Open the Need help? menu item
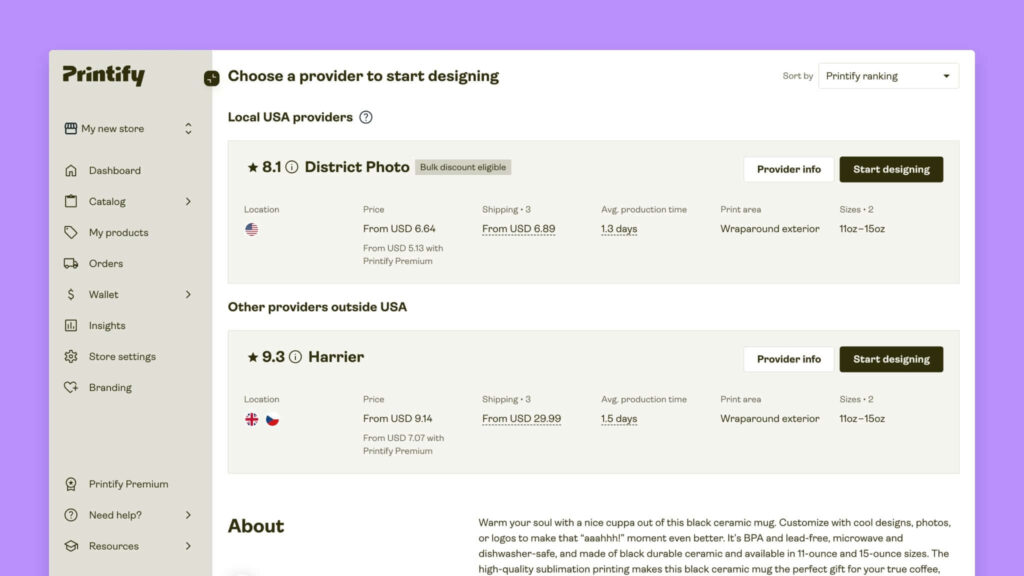The height and width of the screenshot is (576, 1024). [116, 515]
